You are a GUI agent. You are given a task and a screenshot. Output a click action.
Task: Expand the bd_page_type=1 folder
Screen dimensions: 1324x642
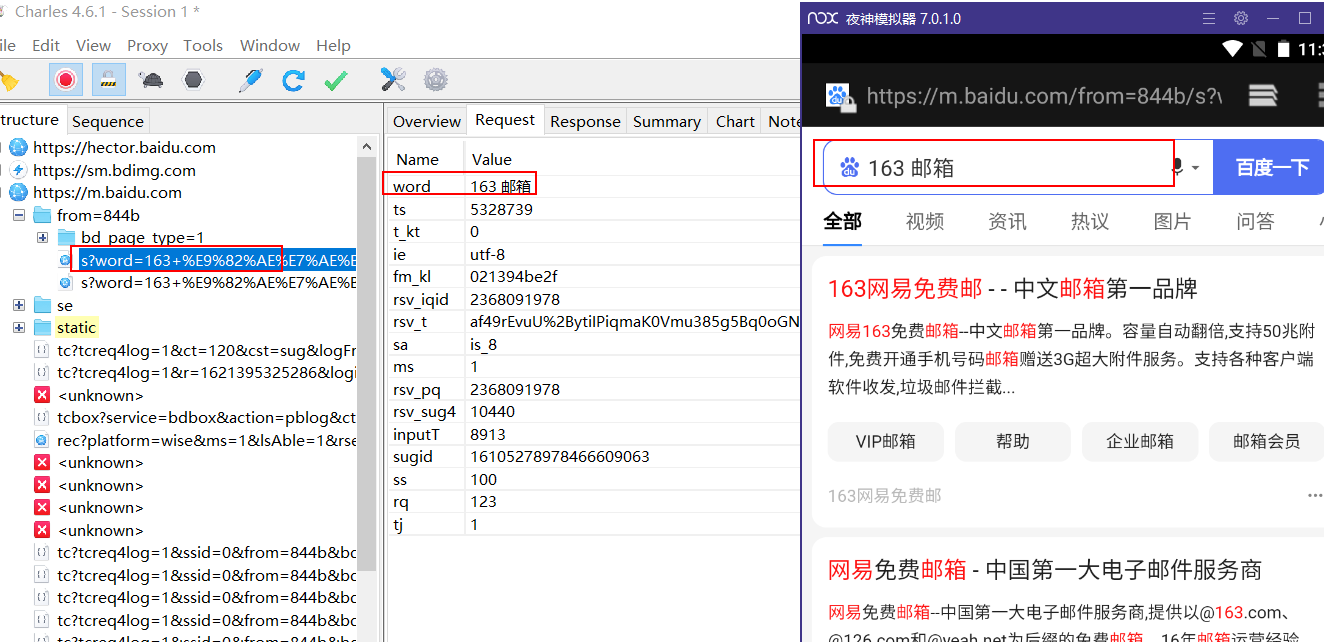[42, 237]
